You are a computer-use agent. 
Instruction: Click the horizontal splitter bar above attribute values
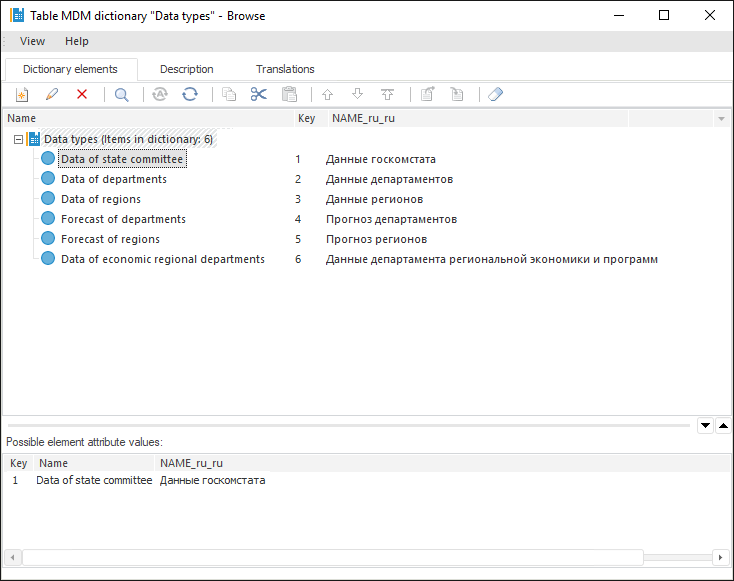point(349,426)
